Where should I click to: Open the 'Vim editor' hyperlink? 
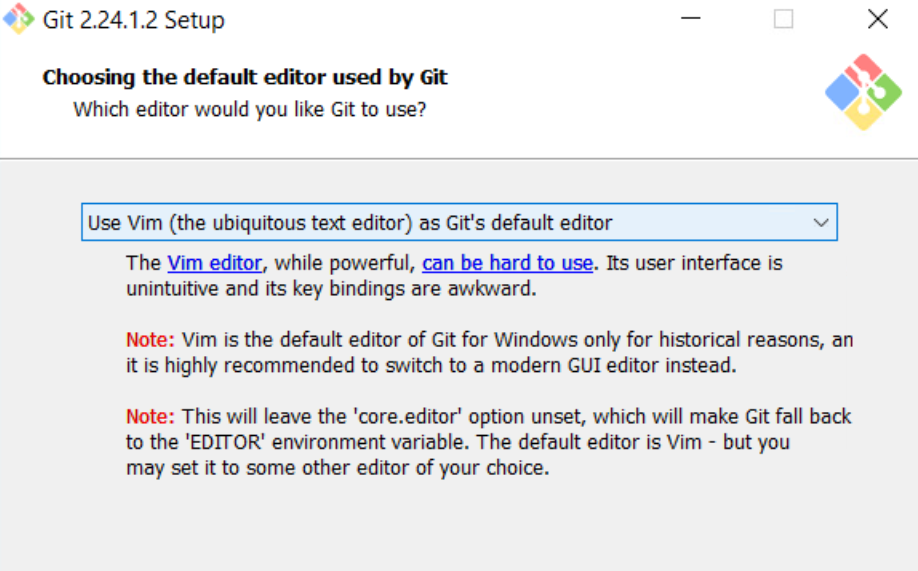point(215,264)
